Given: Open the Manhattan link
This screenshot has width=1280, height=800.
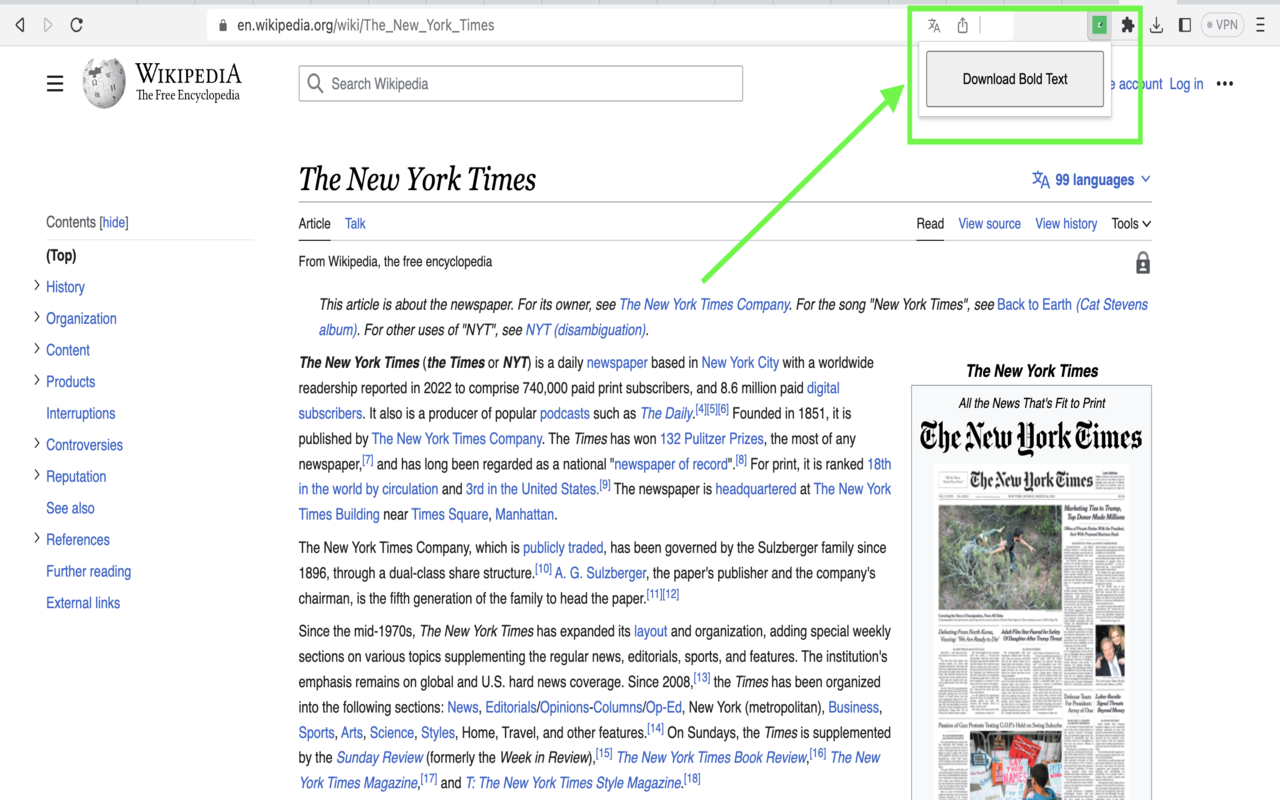Looking at the screenshot, I should pos(525,514).
